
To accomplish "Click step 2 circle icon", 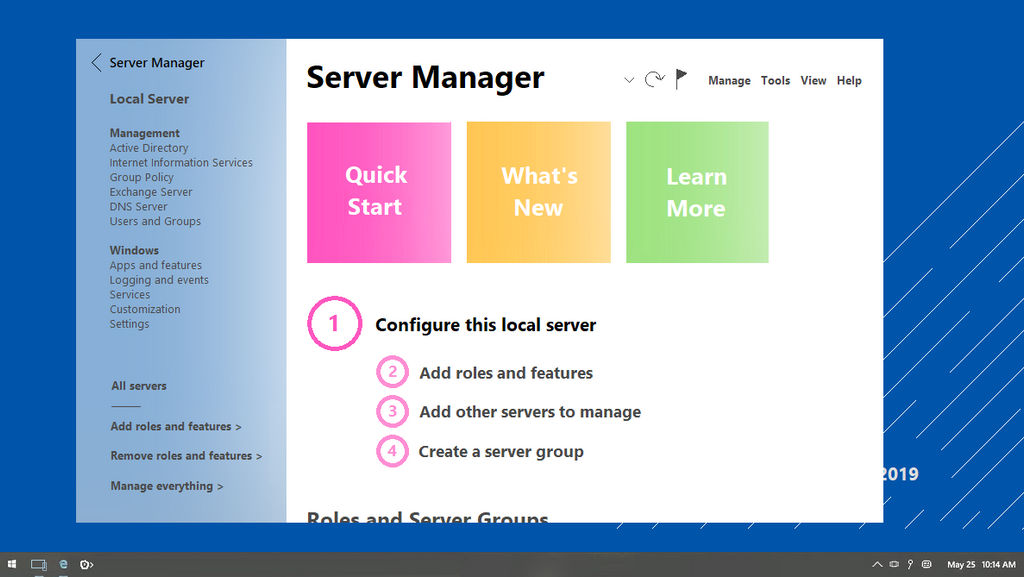I will coord(392,372).
